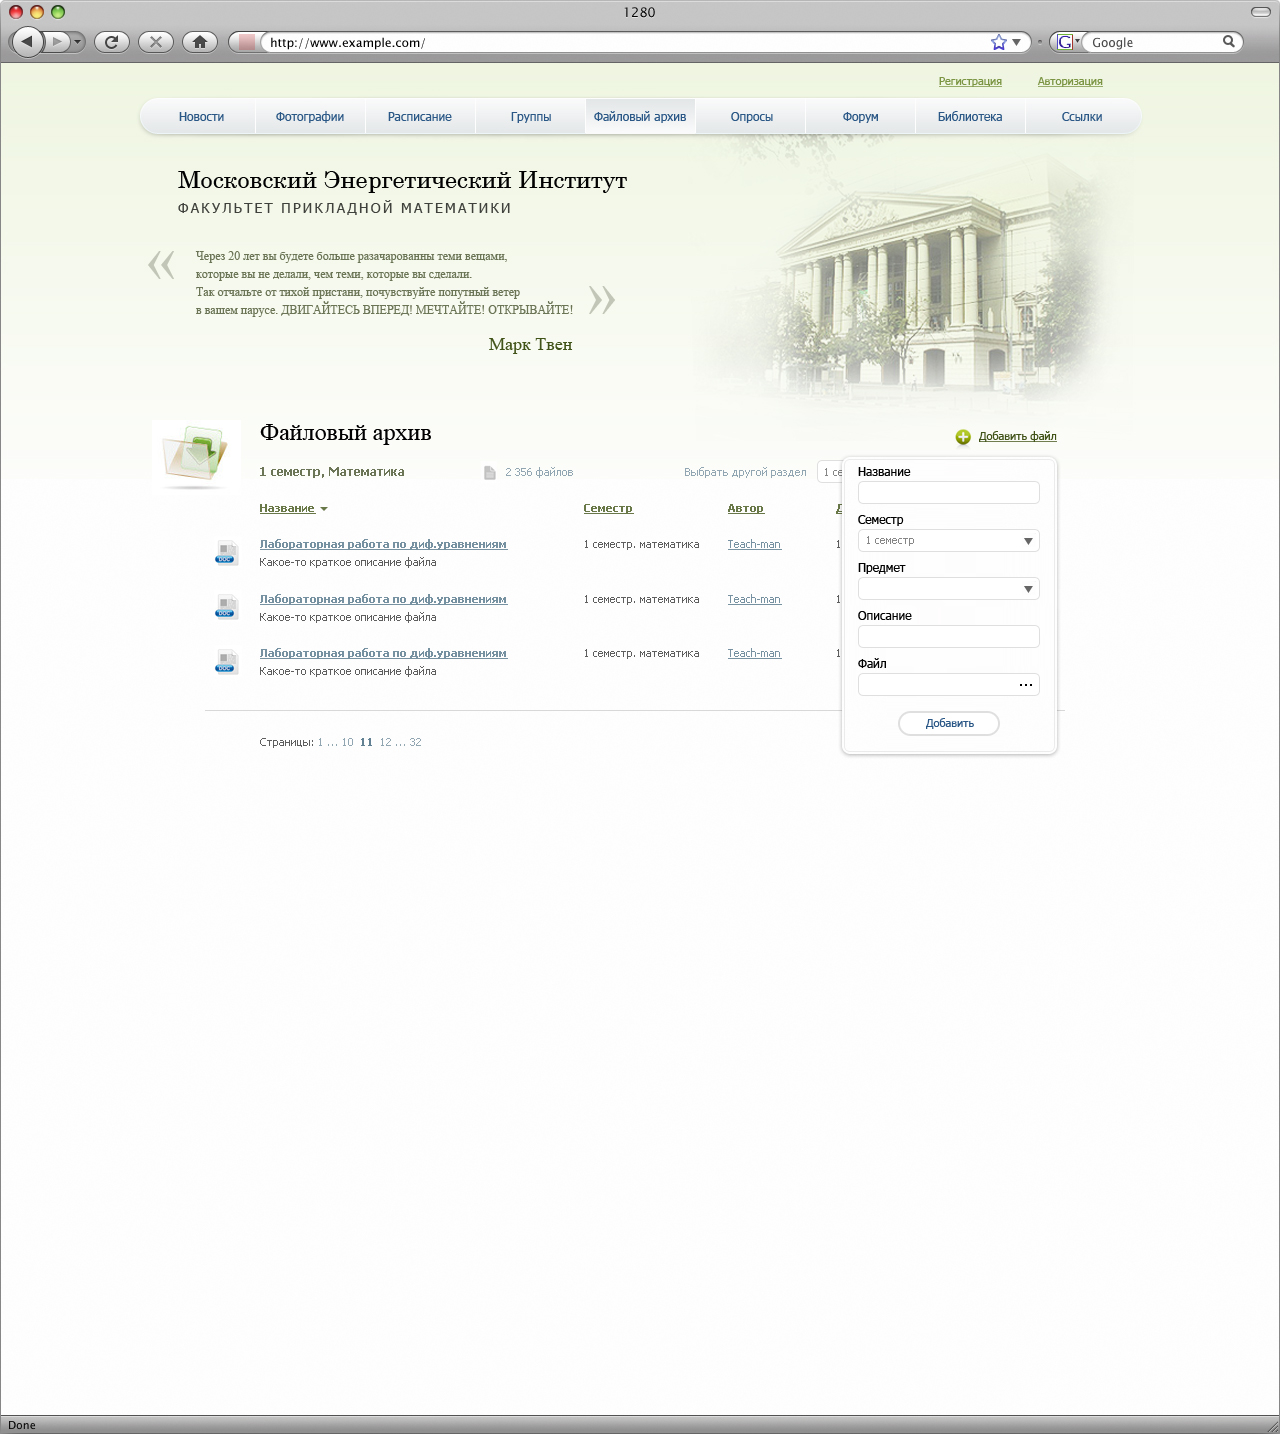This screenshot has width=1280, height=1434.
Task: Go back using the browser back arrow
Action: [x=27, y=42]
